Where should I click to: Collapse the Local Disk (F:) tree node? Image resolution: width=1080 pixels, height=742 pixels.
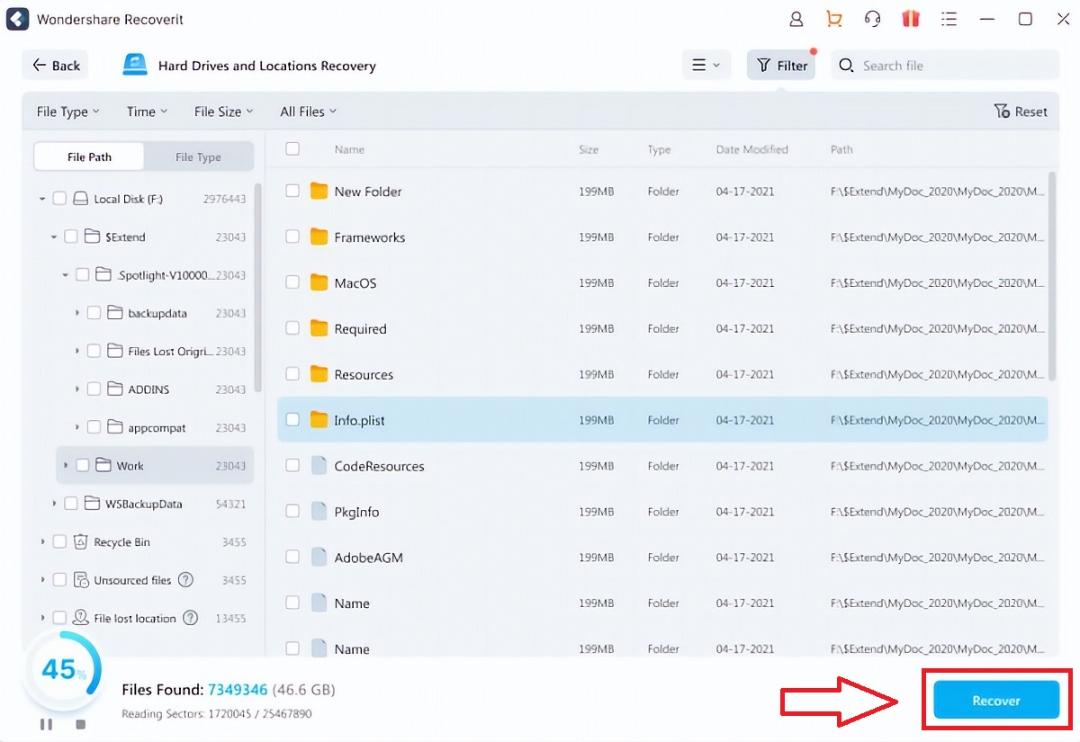click(42, 198)
